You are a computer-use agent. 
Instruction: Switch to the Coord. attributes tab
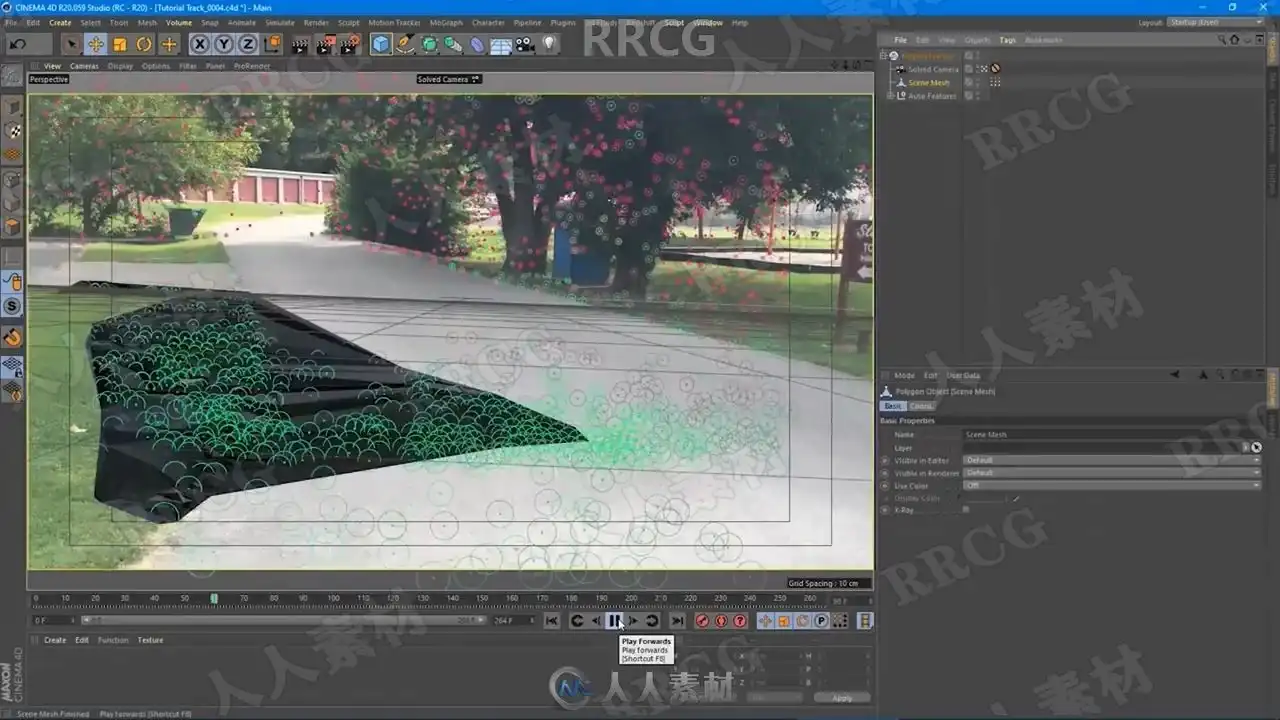pyautogui.click(x=921, y=406)
